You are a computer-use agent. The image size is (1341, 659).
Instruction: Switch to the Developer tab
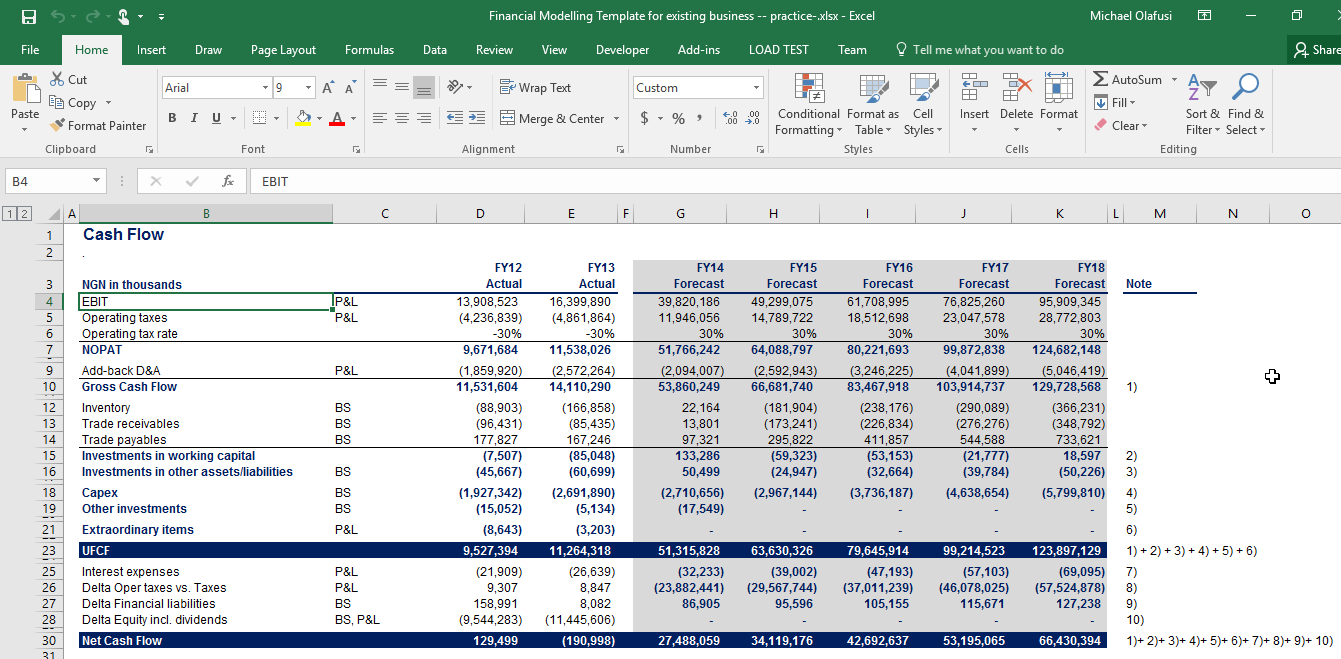pos(622,50)
